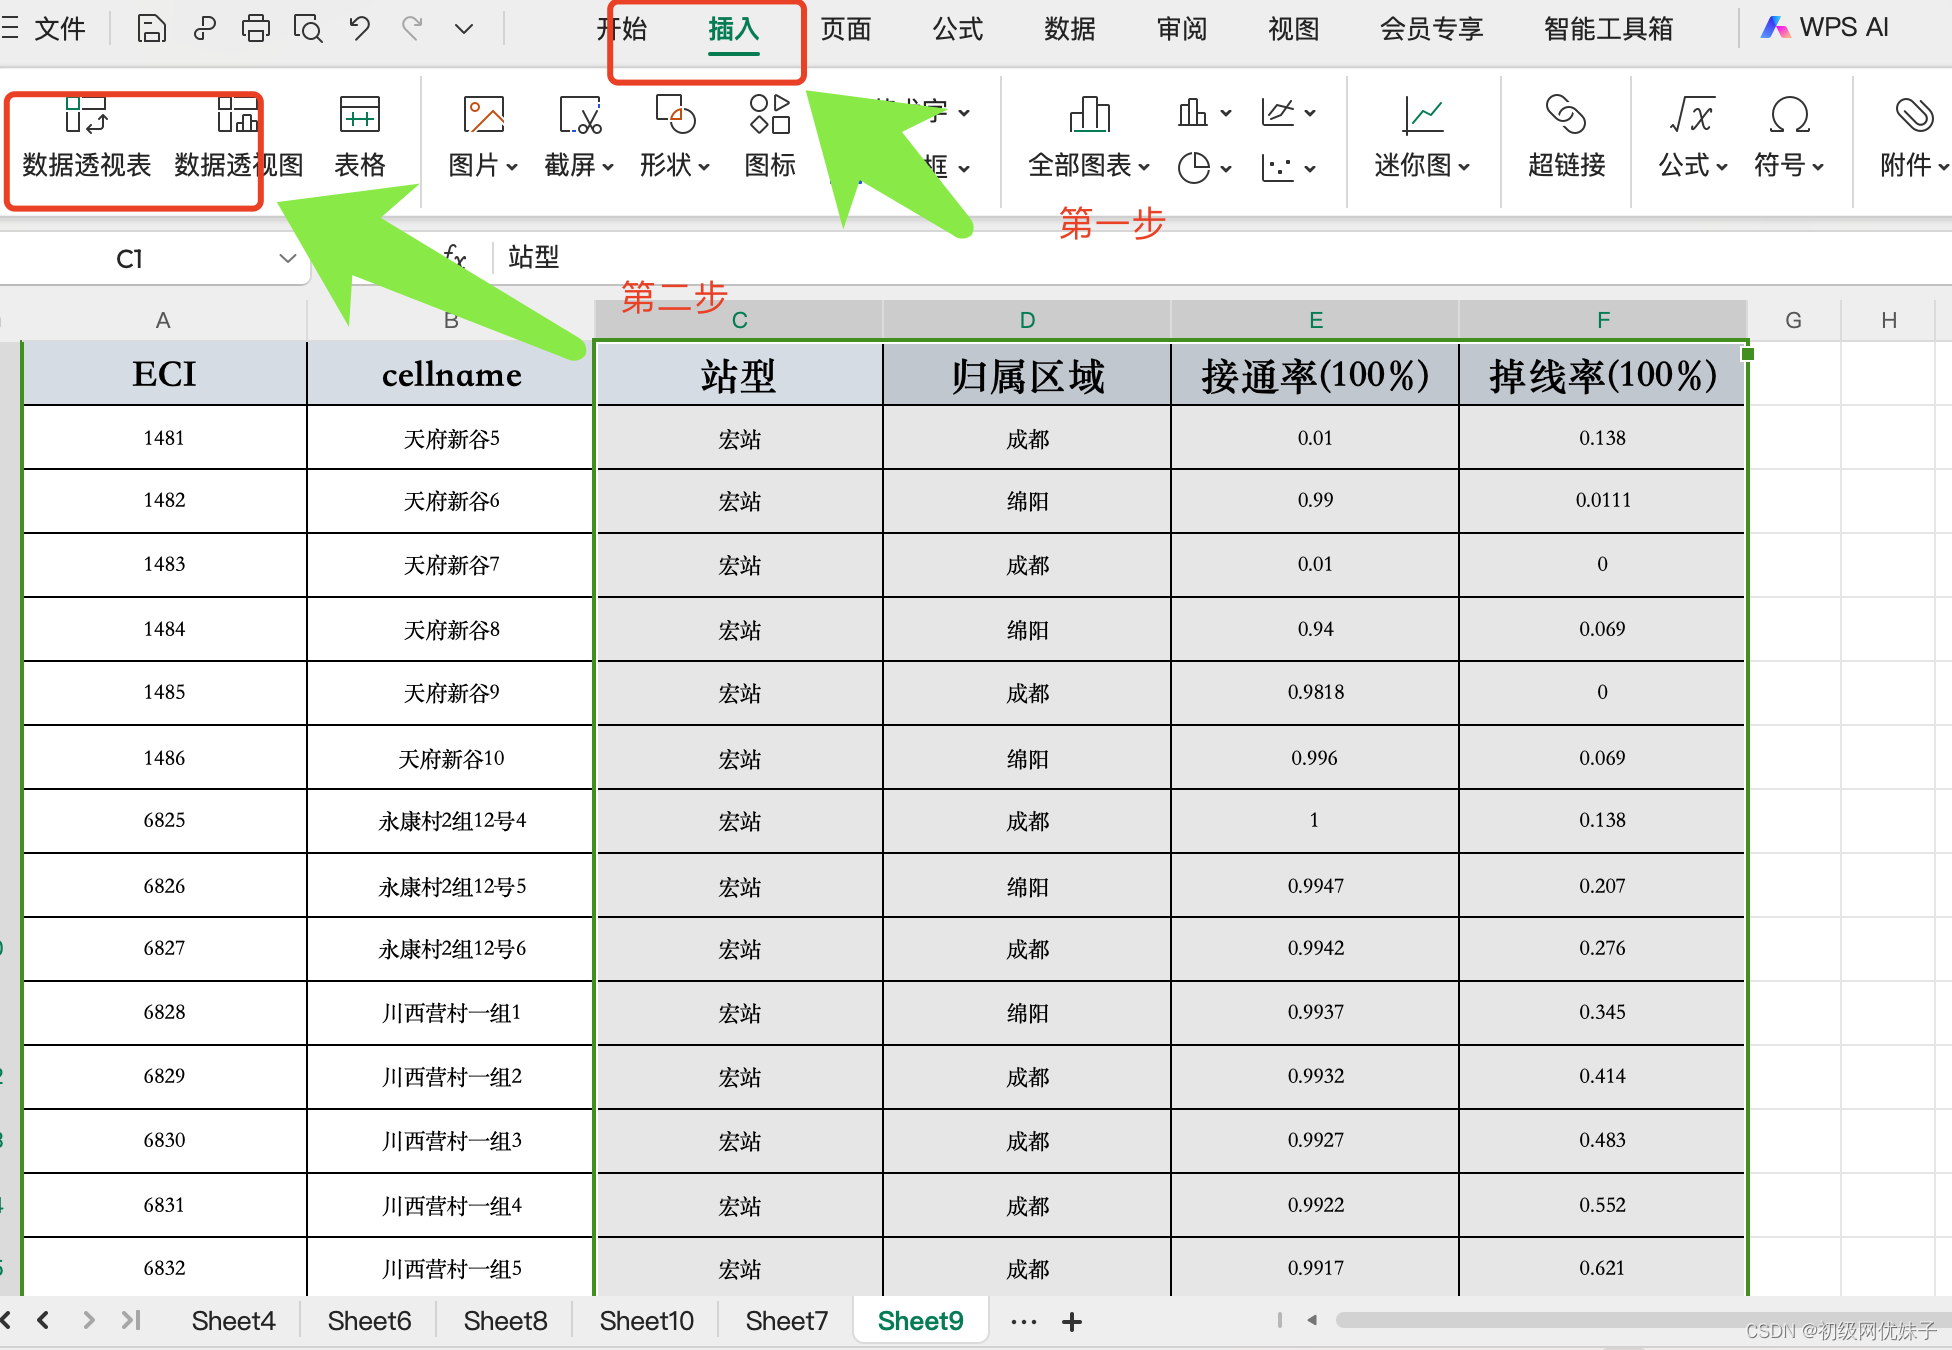This screenshot has width=1952, height=1350.
Task: Switch to Sheet7 worksheet tab
Action: click(786, 1321)
